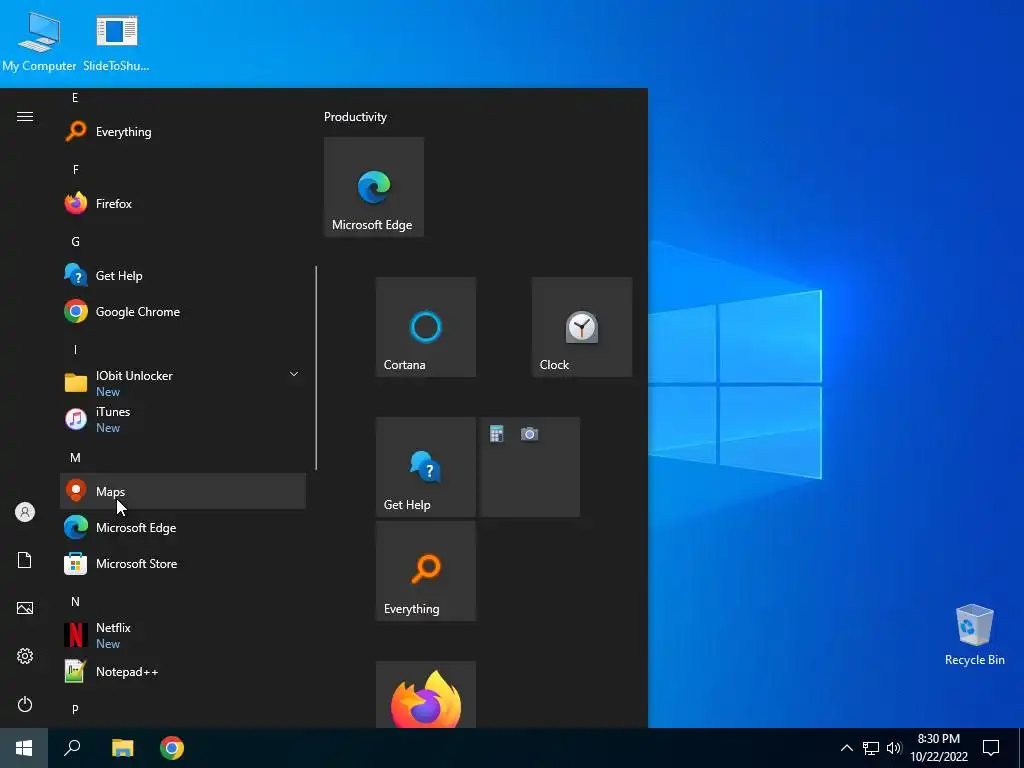Open Settings gear in Start sidebar
The height and width of the screenshot is (768, 1024).
click(x=25, y=656)
